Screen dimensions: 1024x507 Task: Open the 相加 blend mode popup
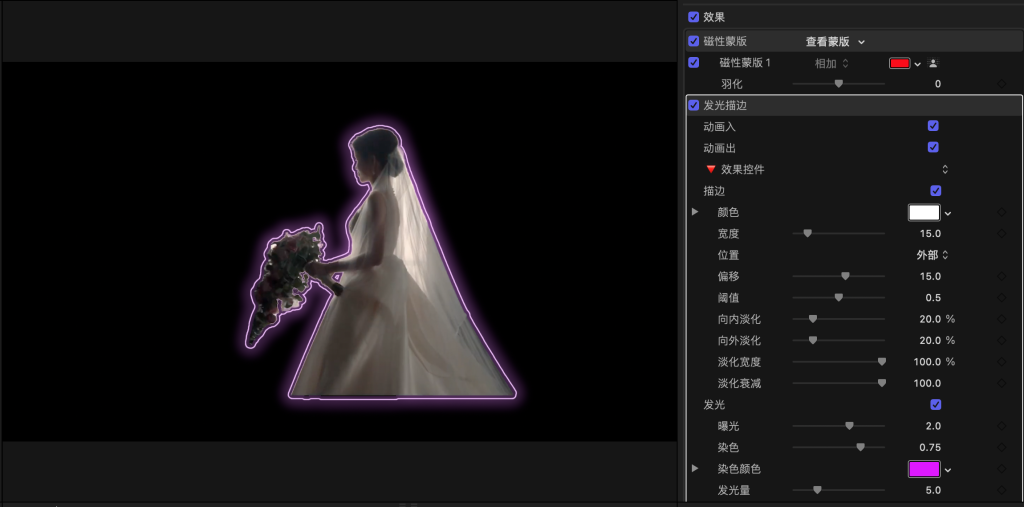pos(831,63)
